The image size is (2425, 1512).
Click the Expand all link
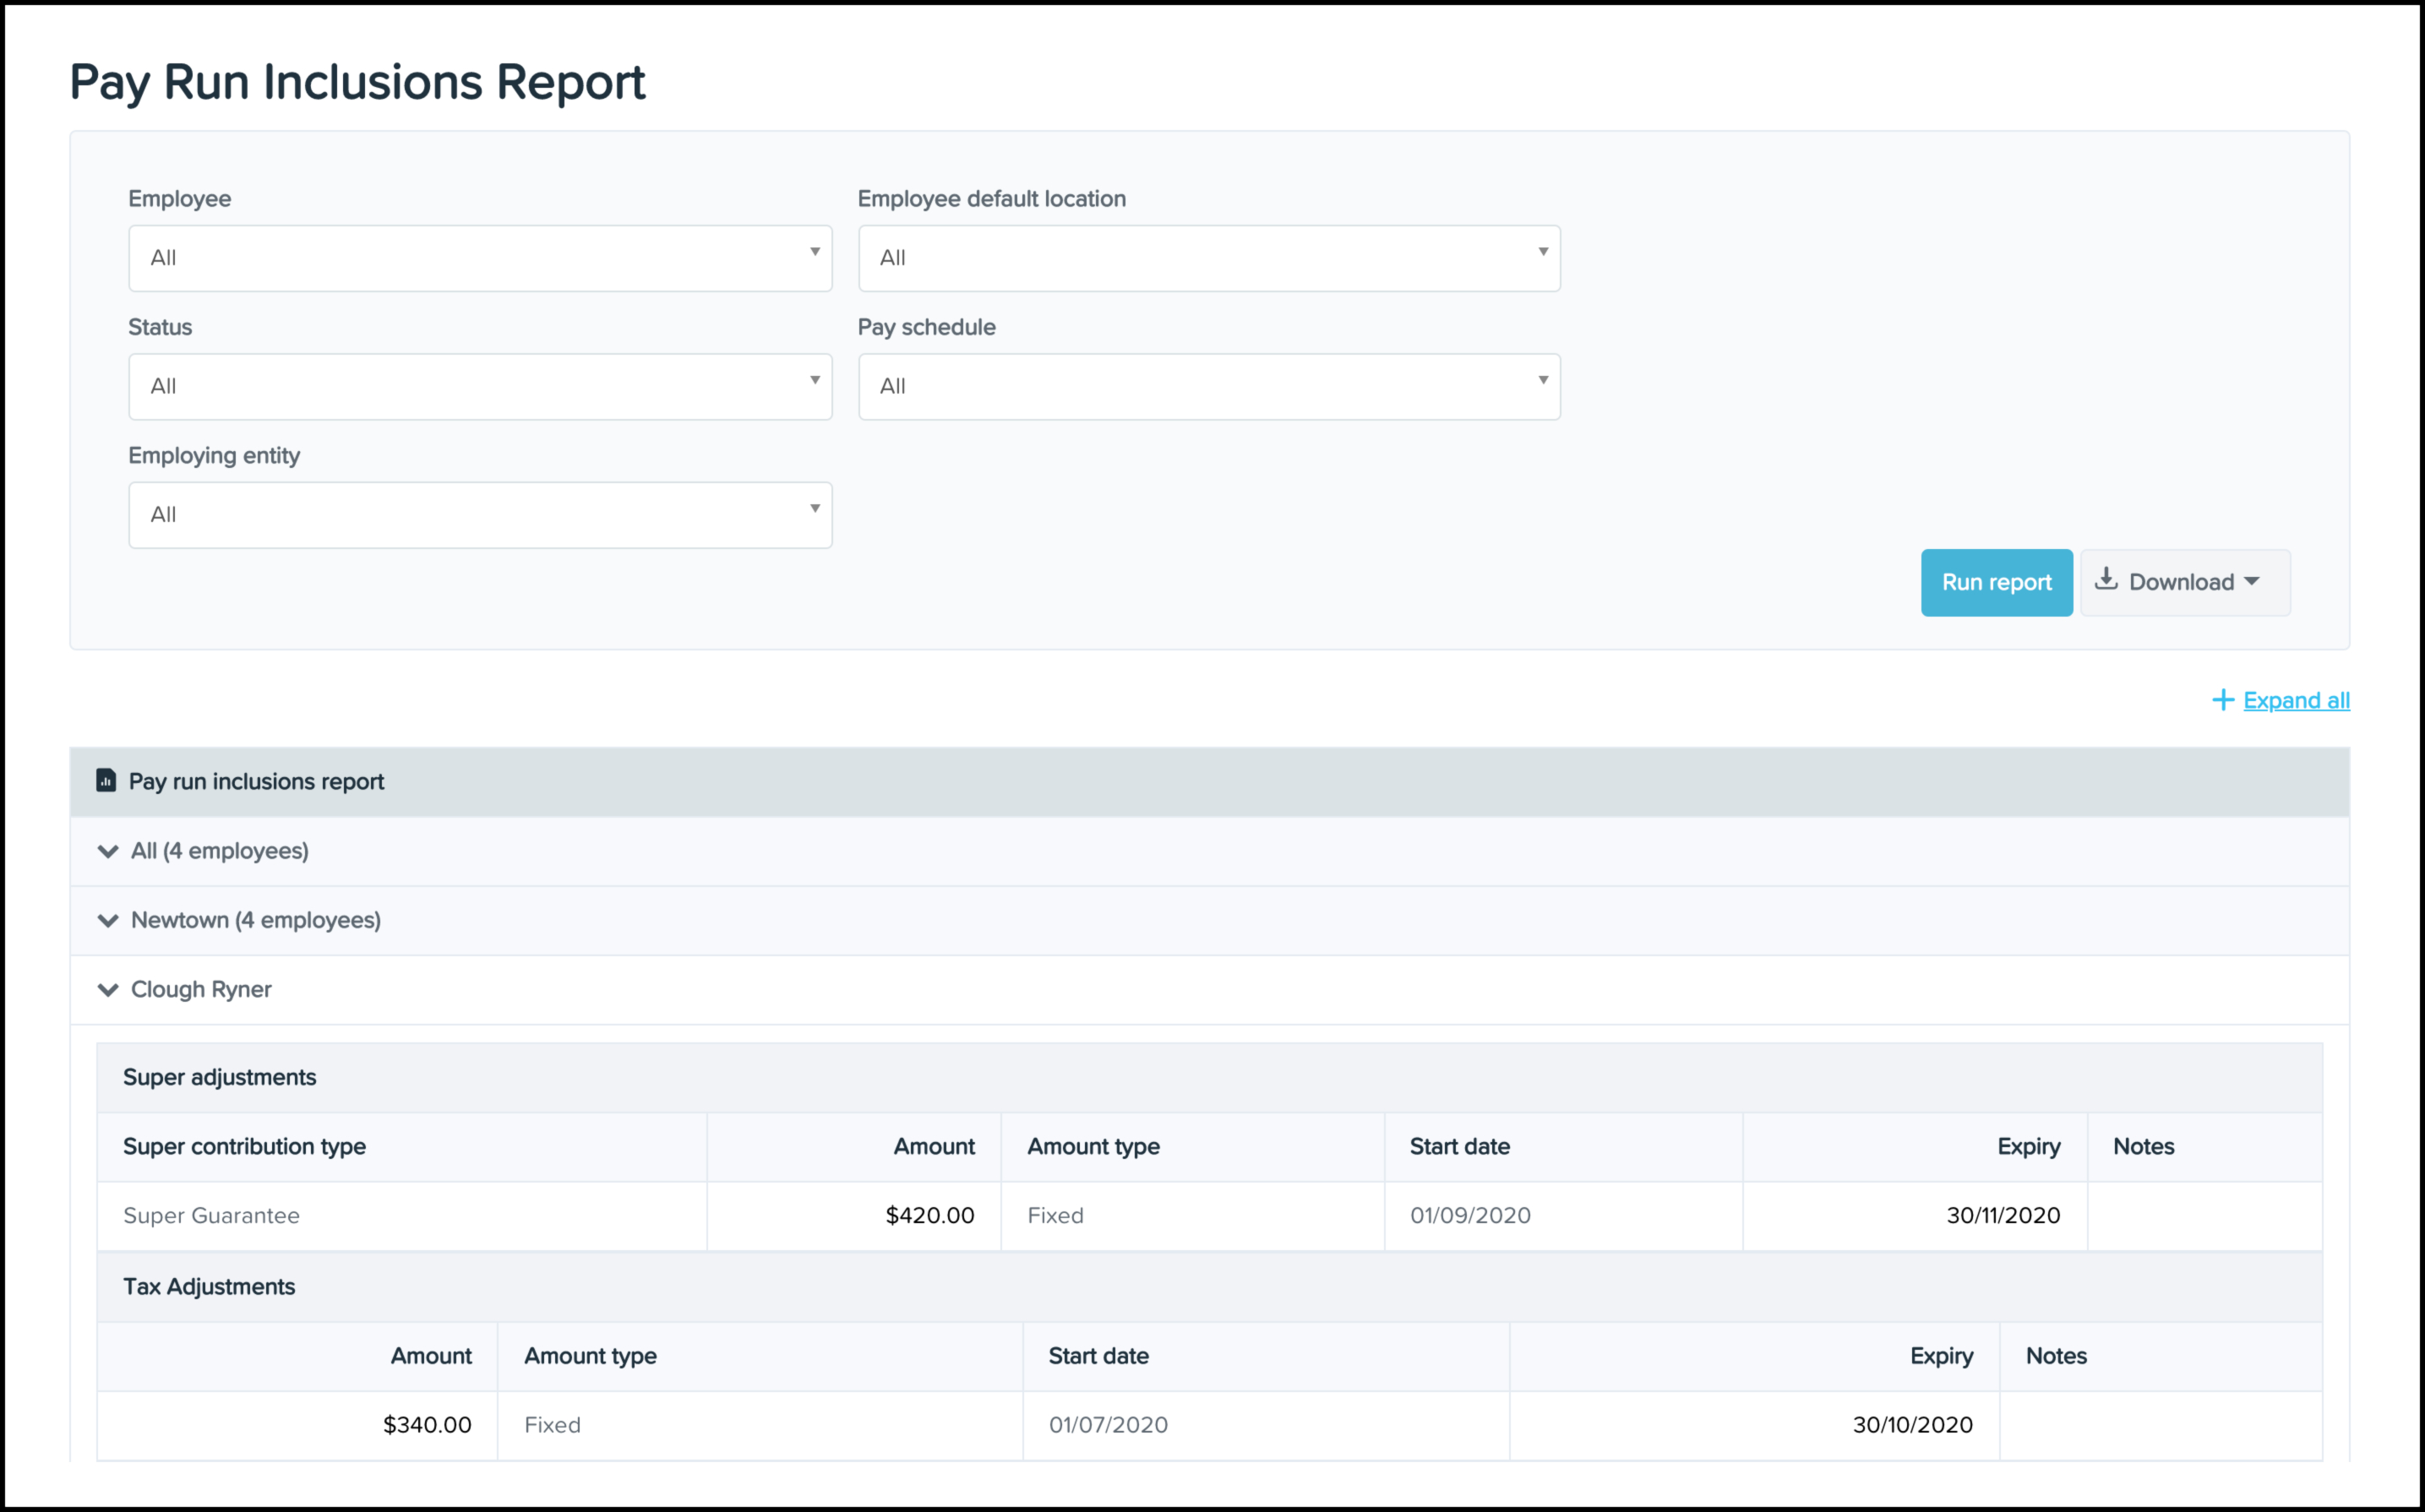(2296, 700)
